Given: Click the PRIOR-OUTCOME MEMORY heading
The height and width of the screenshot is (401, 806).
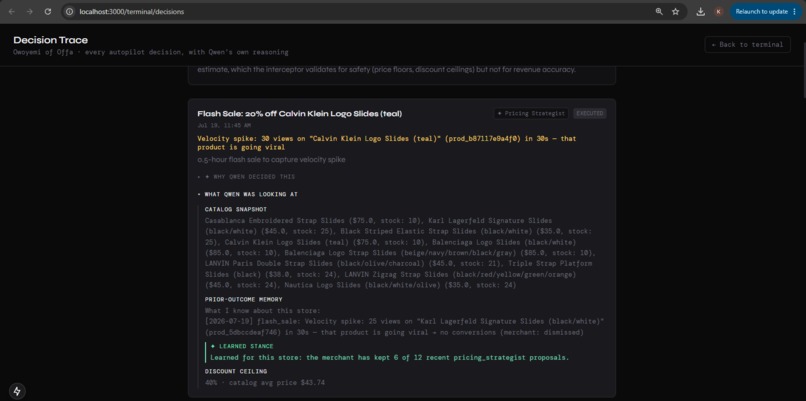Looking at the screenshot, I should (x=244, y=299).
